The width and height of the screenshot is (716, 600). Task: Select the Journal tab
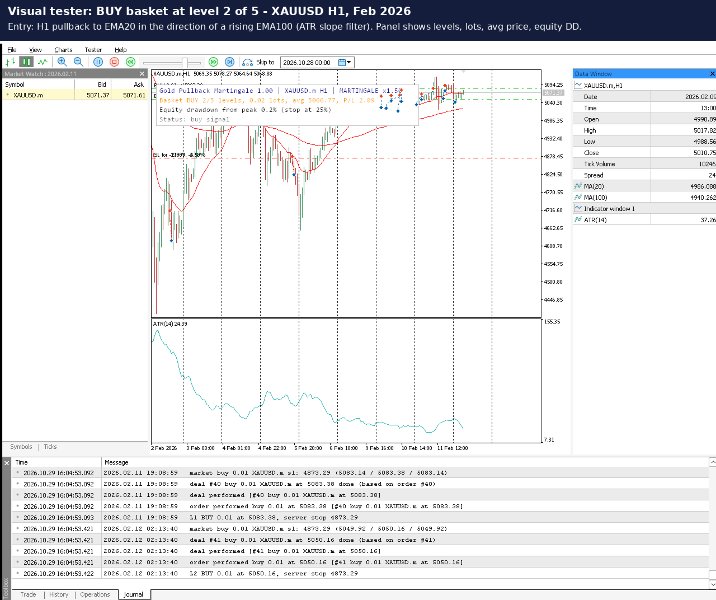[x=134, y=595]
